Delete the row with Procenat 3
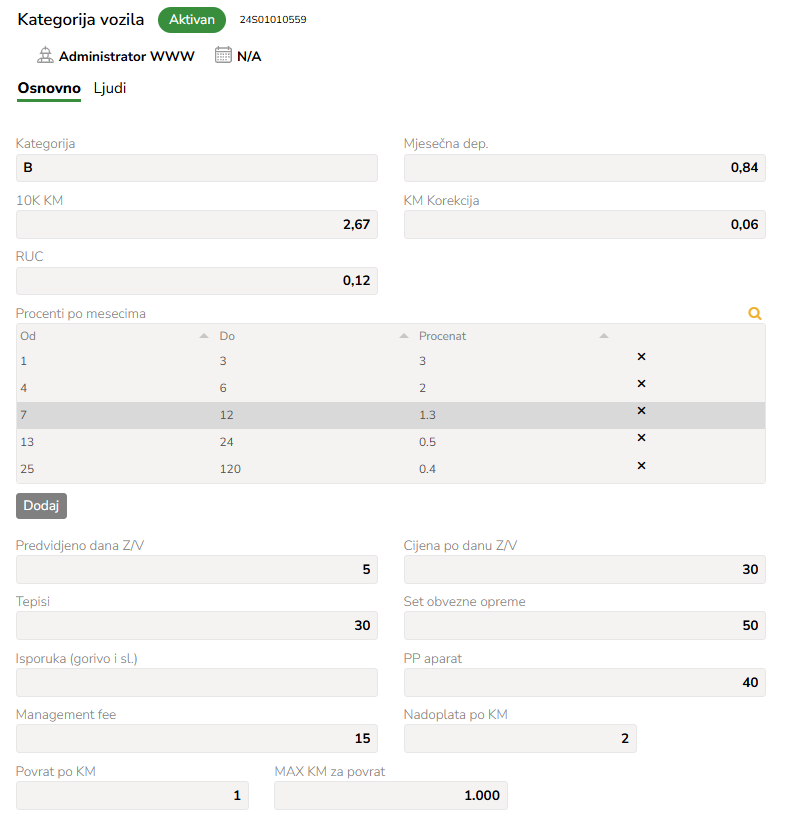The image size is (795, 823). 641,357
